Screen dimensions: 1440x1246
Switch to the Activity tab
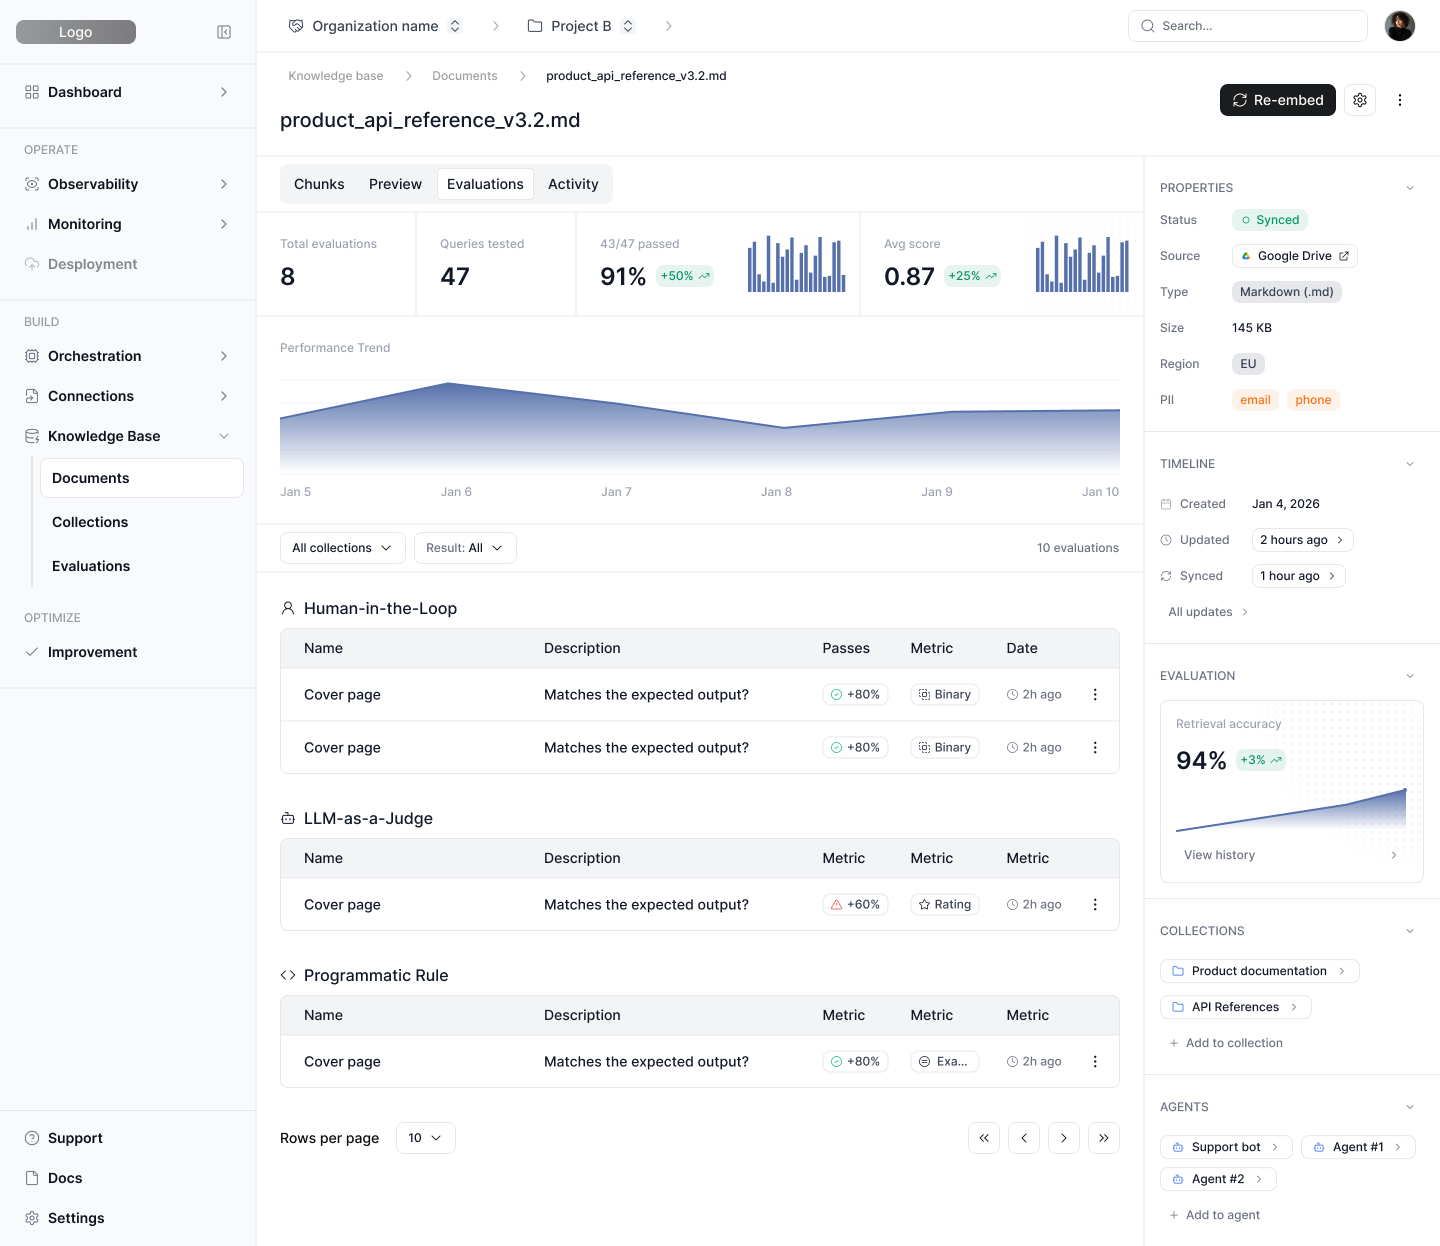(x=573, y=184)
